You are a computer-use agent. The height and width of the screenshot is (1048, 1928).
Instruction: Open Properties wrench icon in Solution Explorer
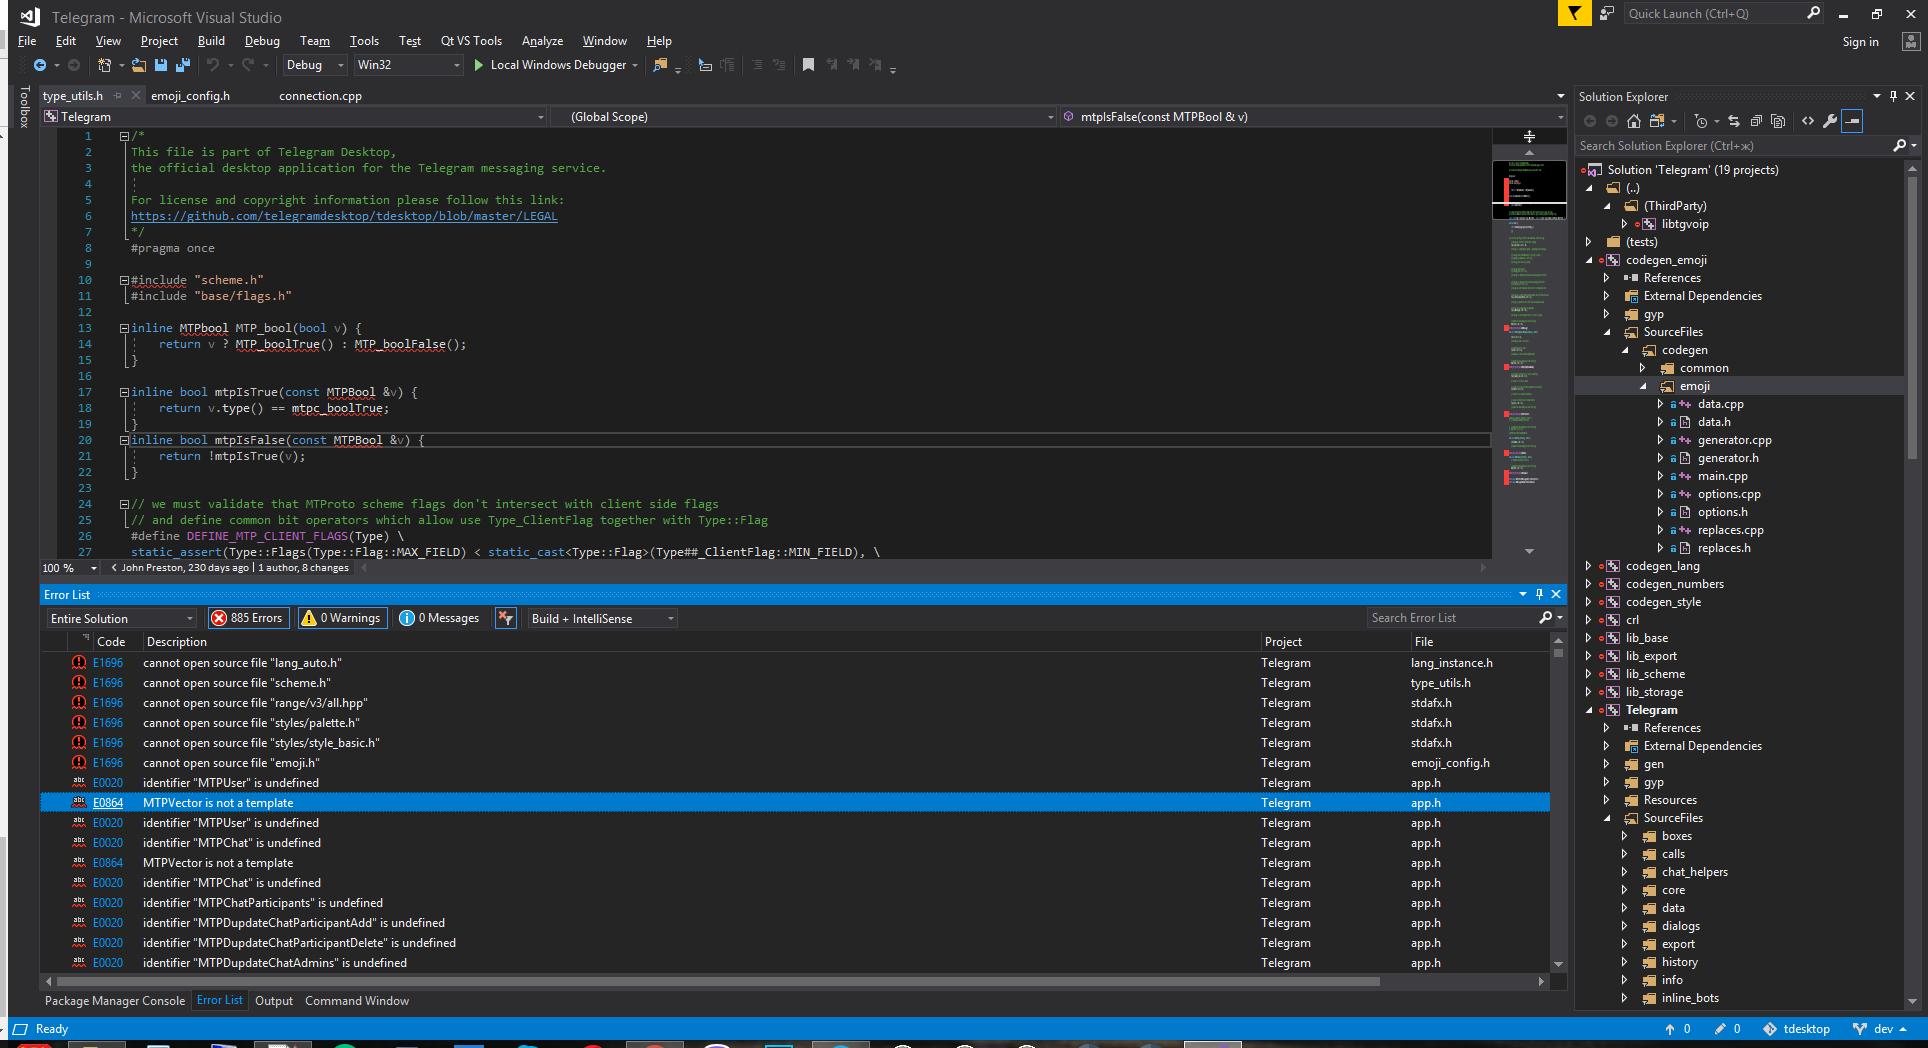[x=1830, y=121]
